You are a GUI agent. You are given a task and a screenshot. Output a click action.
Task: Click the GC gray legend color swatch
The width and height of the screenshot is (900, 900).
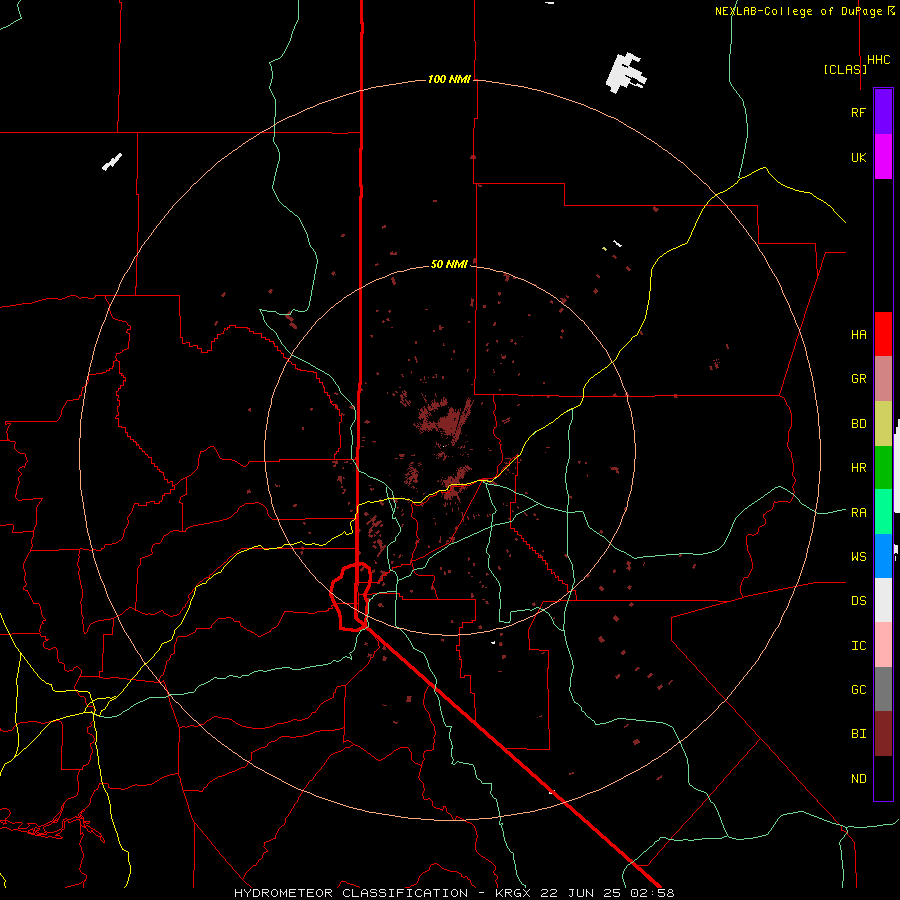tap(883, 689)
